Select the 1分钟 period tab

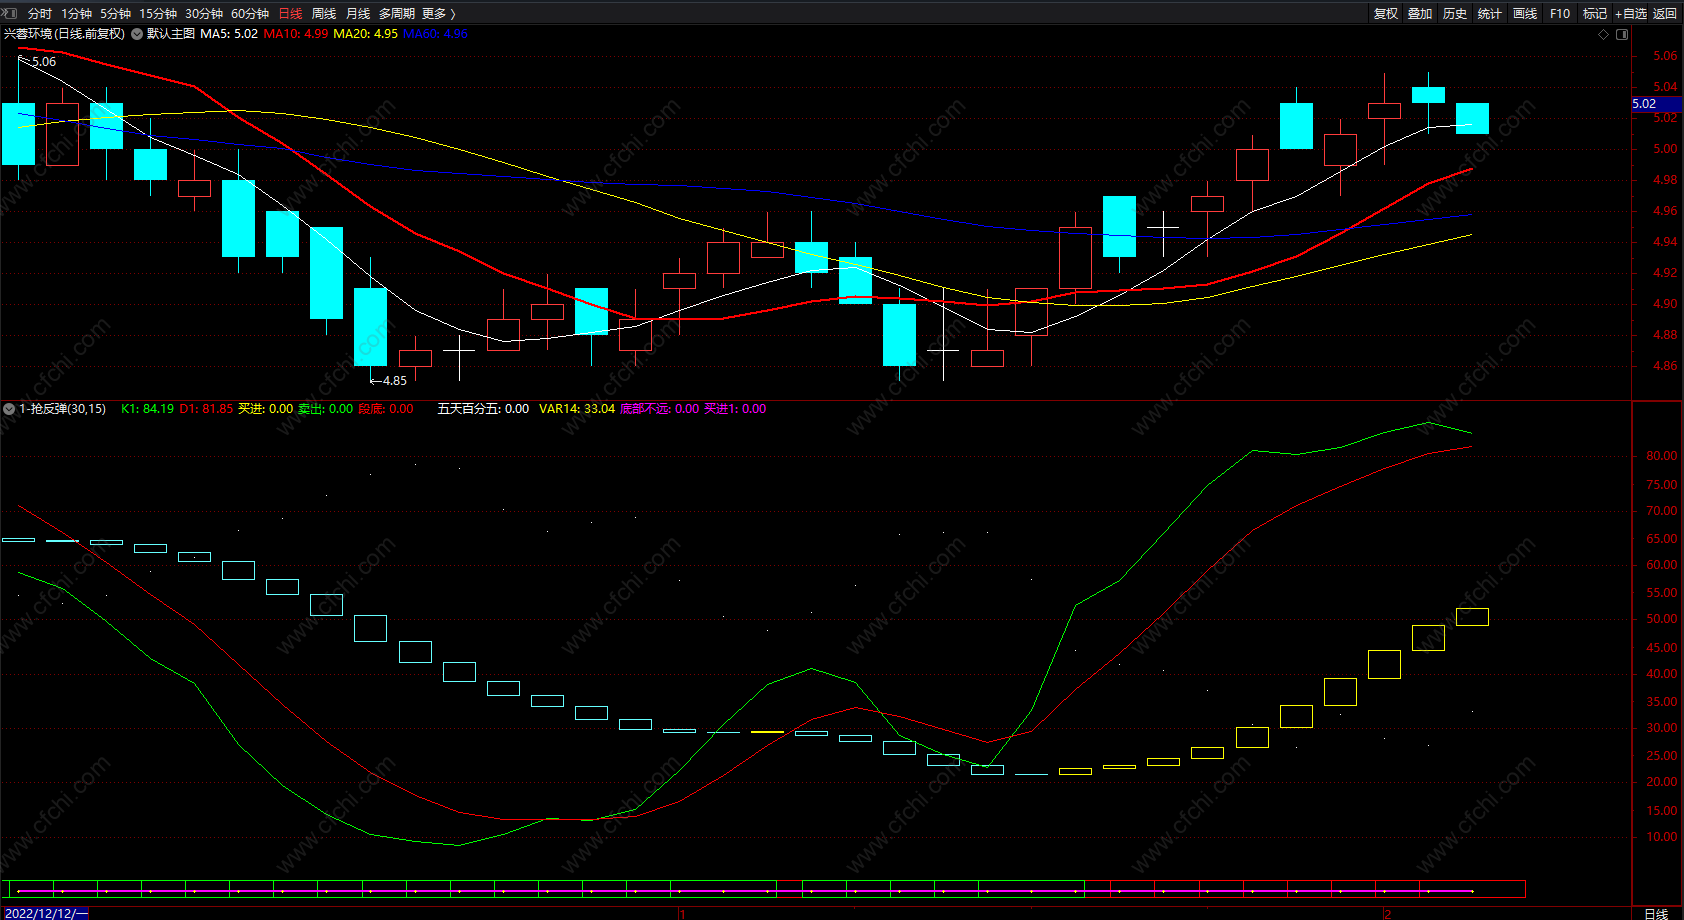point(76,13)
